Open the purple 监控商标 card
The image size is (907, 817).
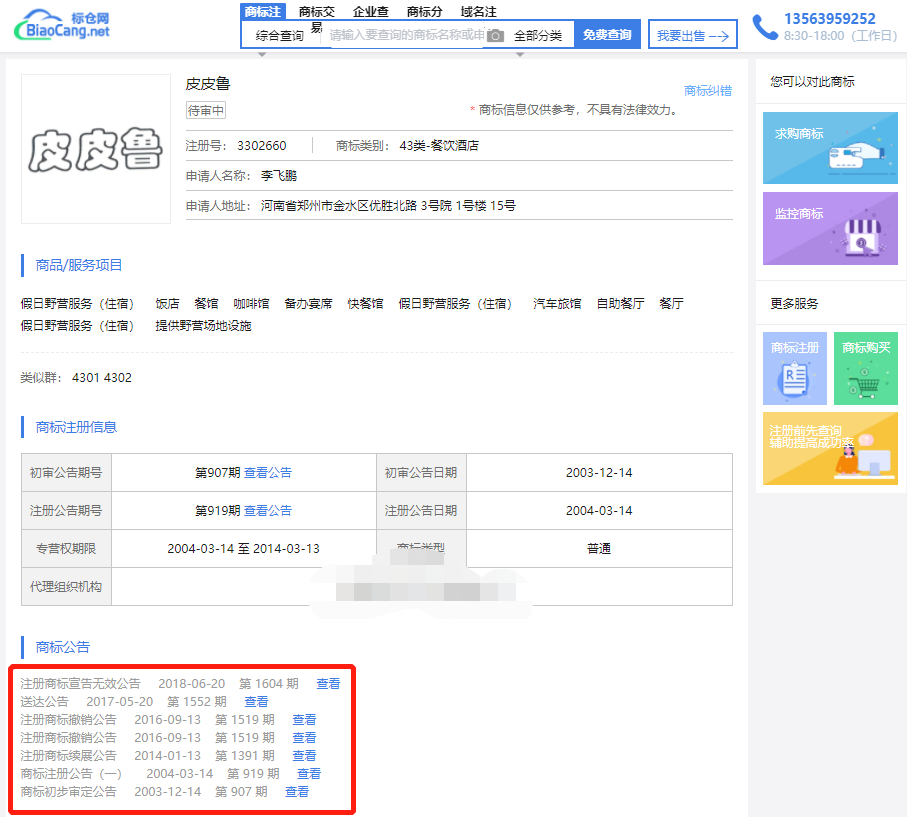coord(829,228)
